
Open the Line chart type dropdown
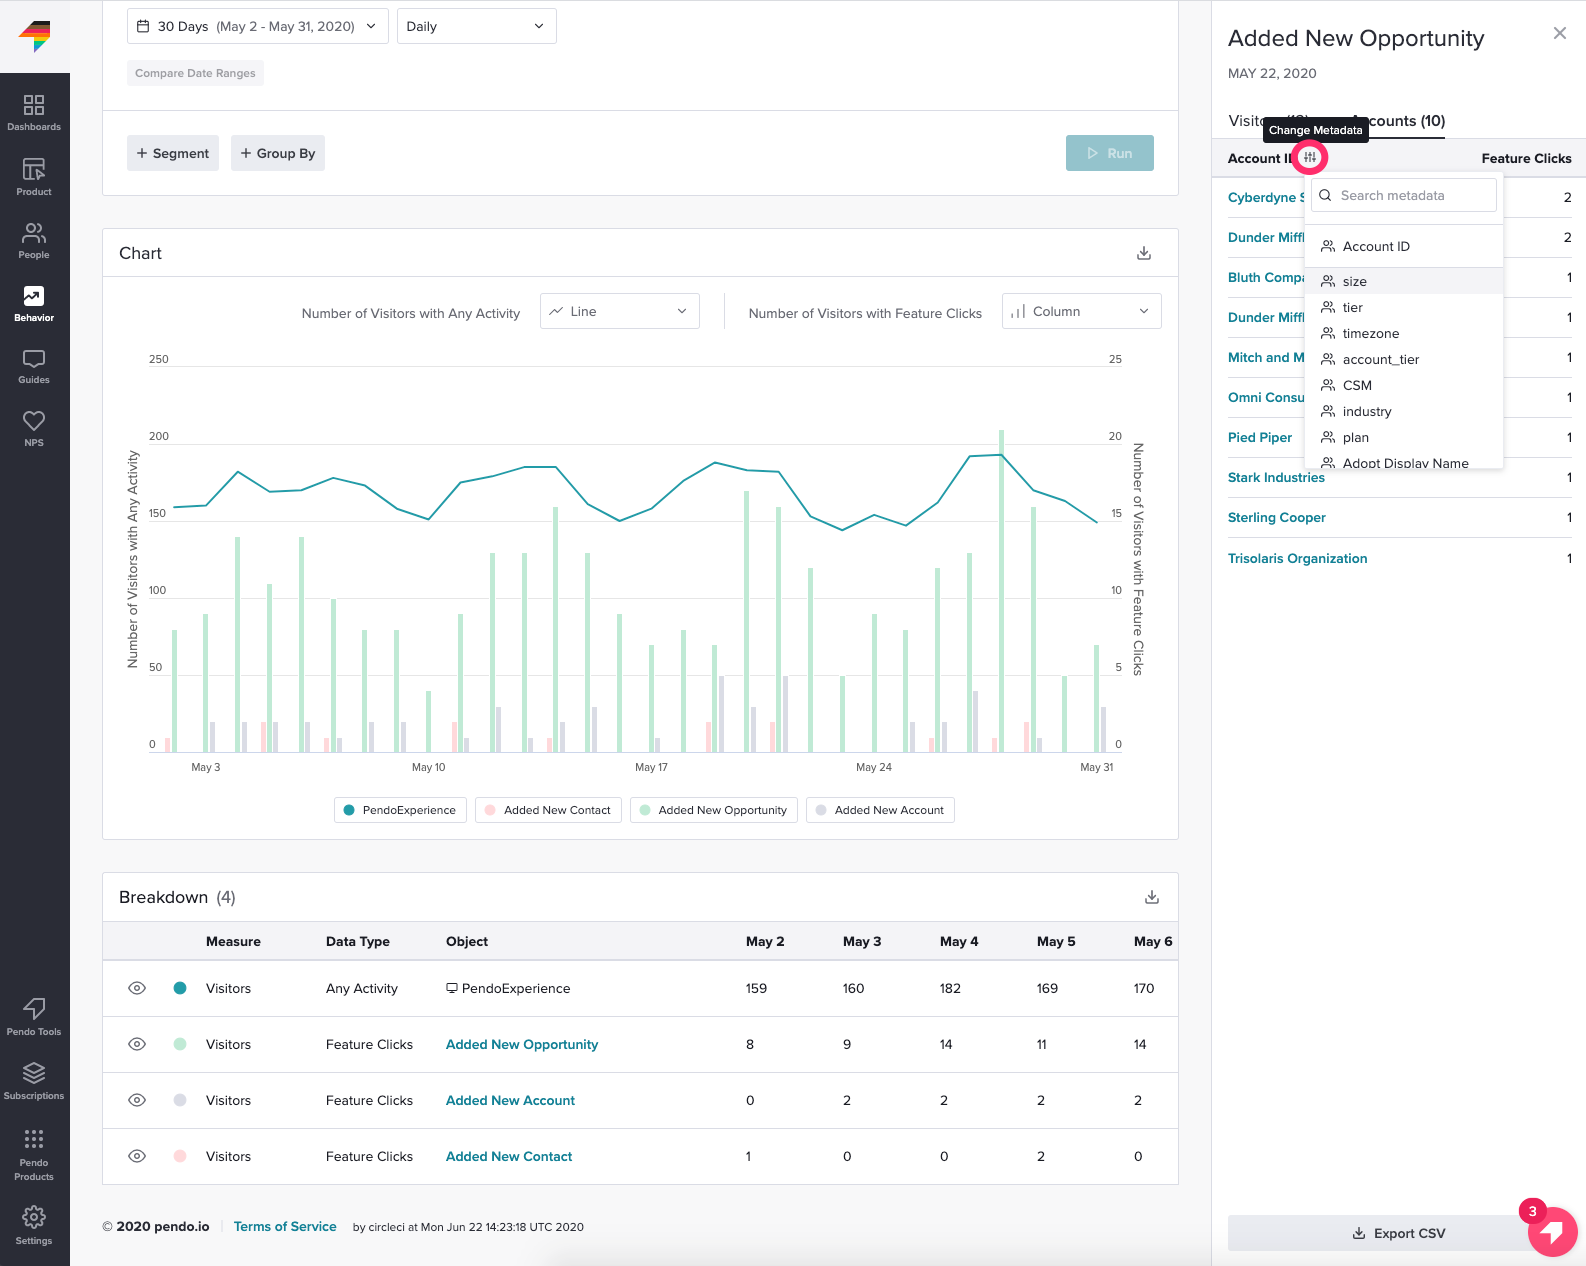[619, 311]
